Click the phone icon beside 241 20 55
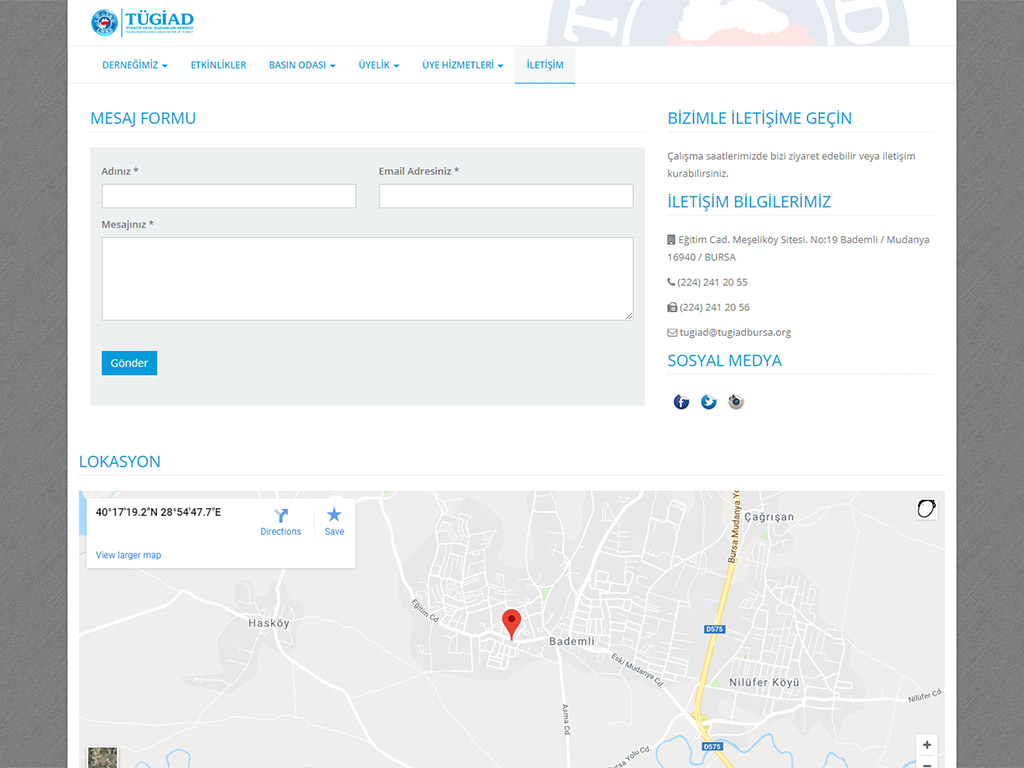Viewport: 1024px width, 768px height. pyautogui.click(x=671, y=282)
